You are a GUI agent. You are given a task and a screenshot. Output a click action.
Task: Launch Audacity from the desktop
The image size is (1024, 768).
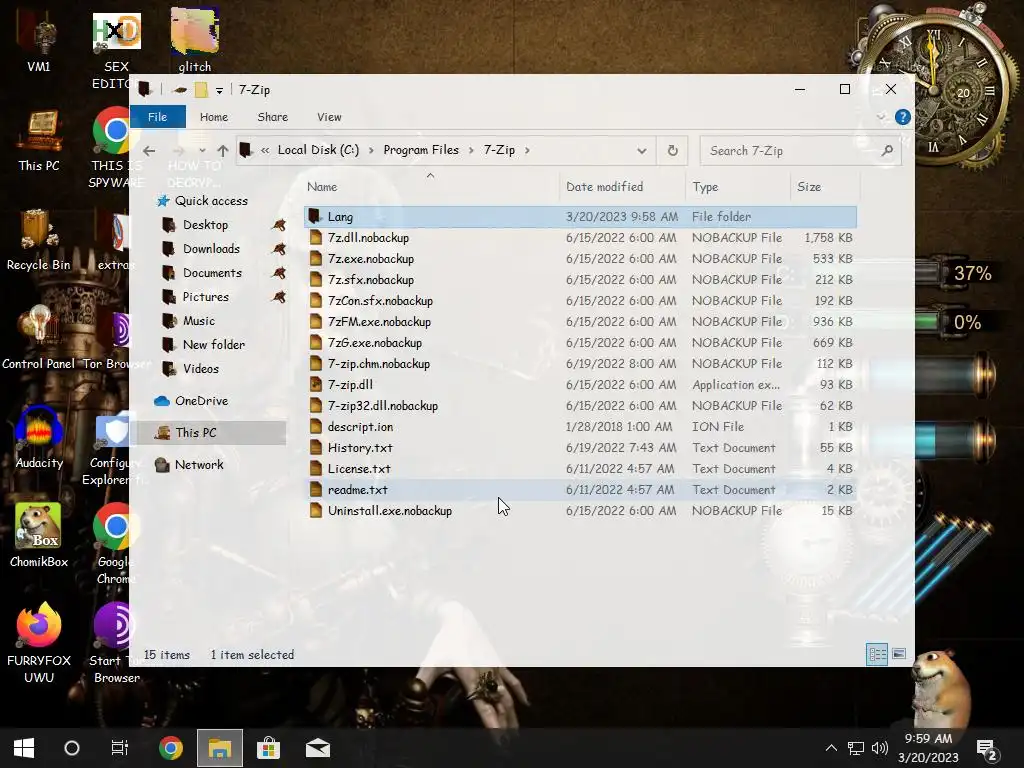point(39,438)
